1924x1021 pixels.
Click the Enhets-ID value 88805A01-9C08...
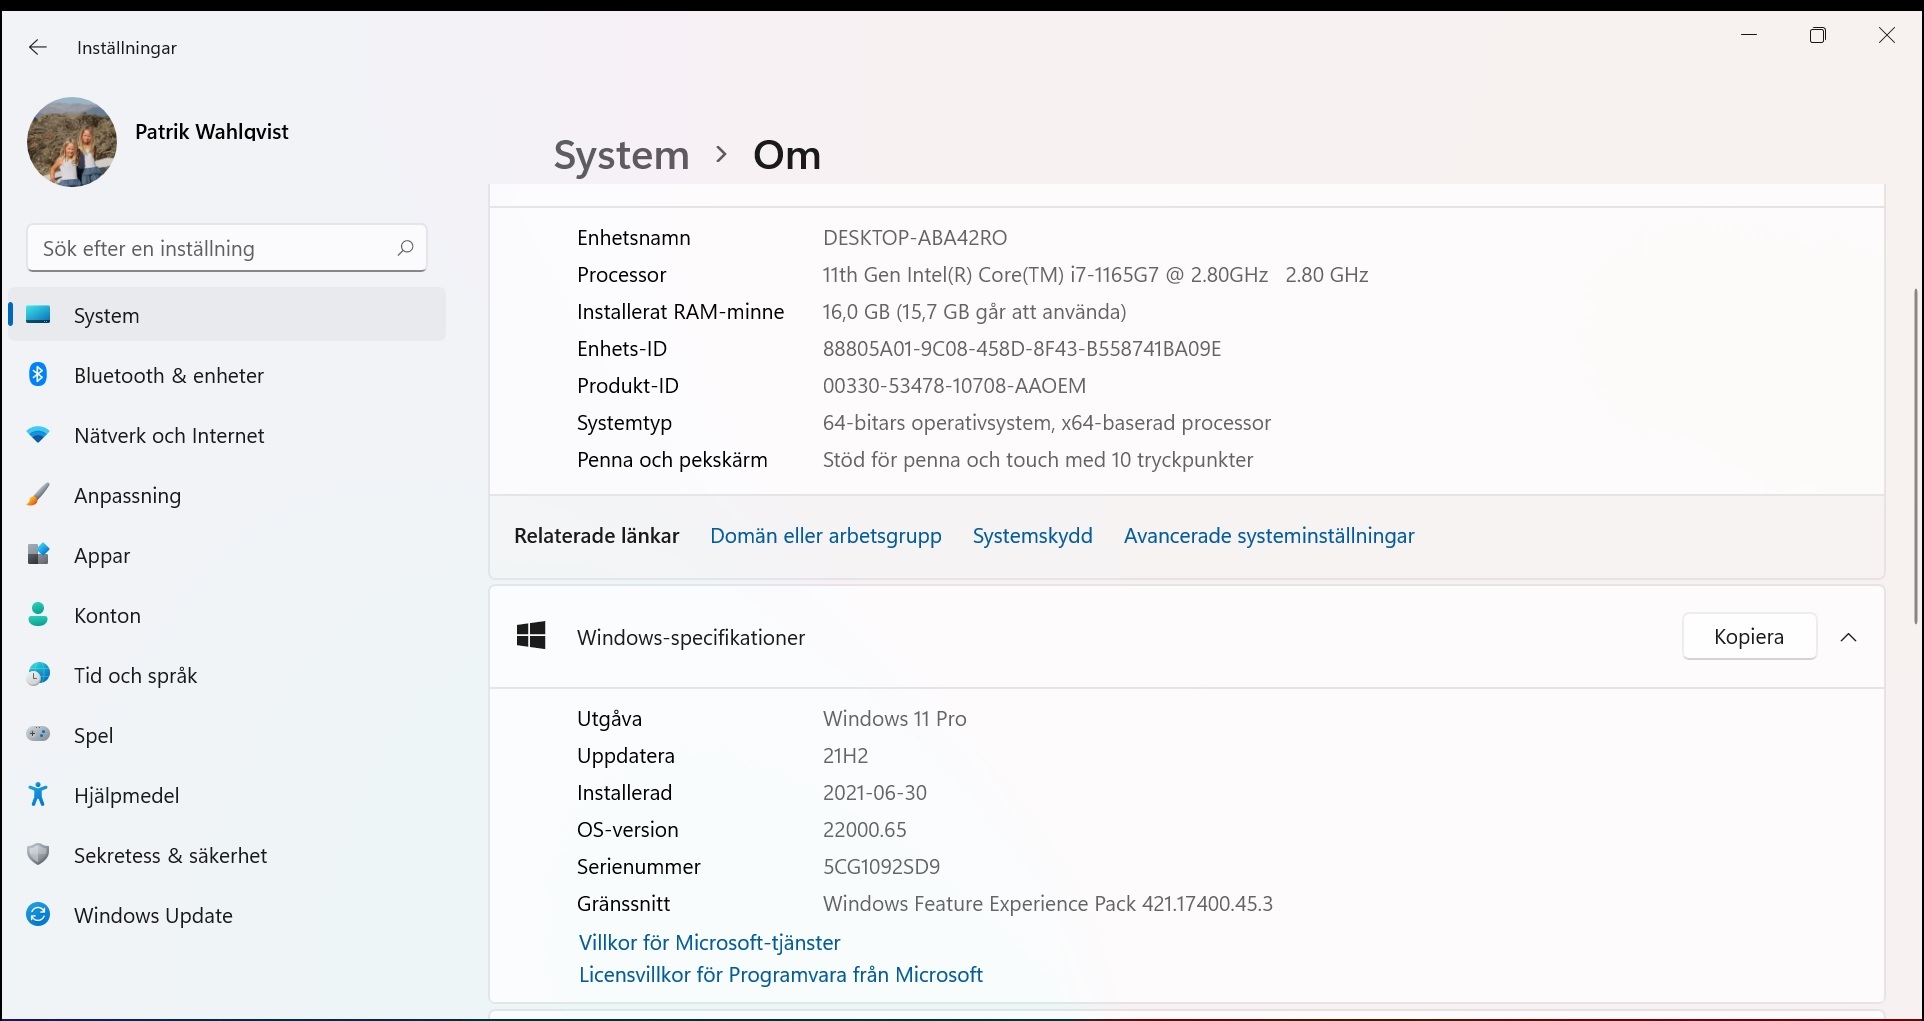(x=1022, y=349)
